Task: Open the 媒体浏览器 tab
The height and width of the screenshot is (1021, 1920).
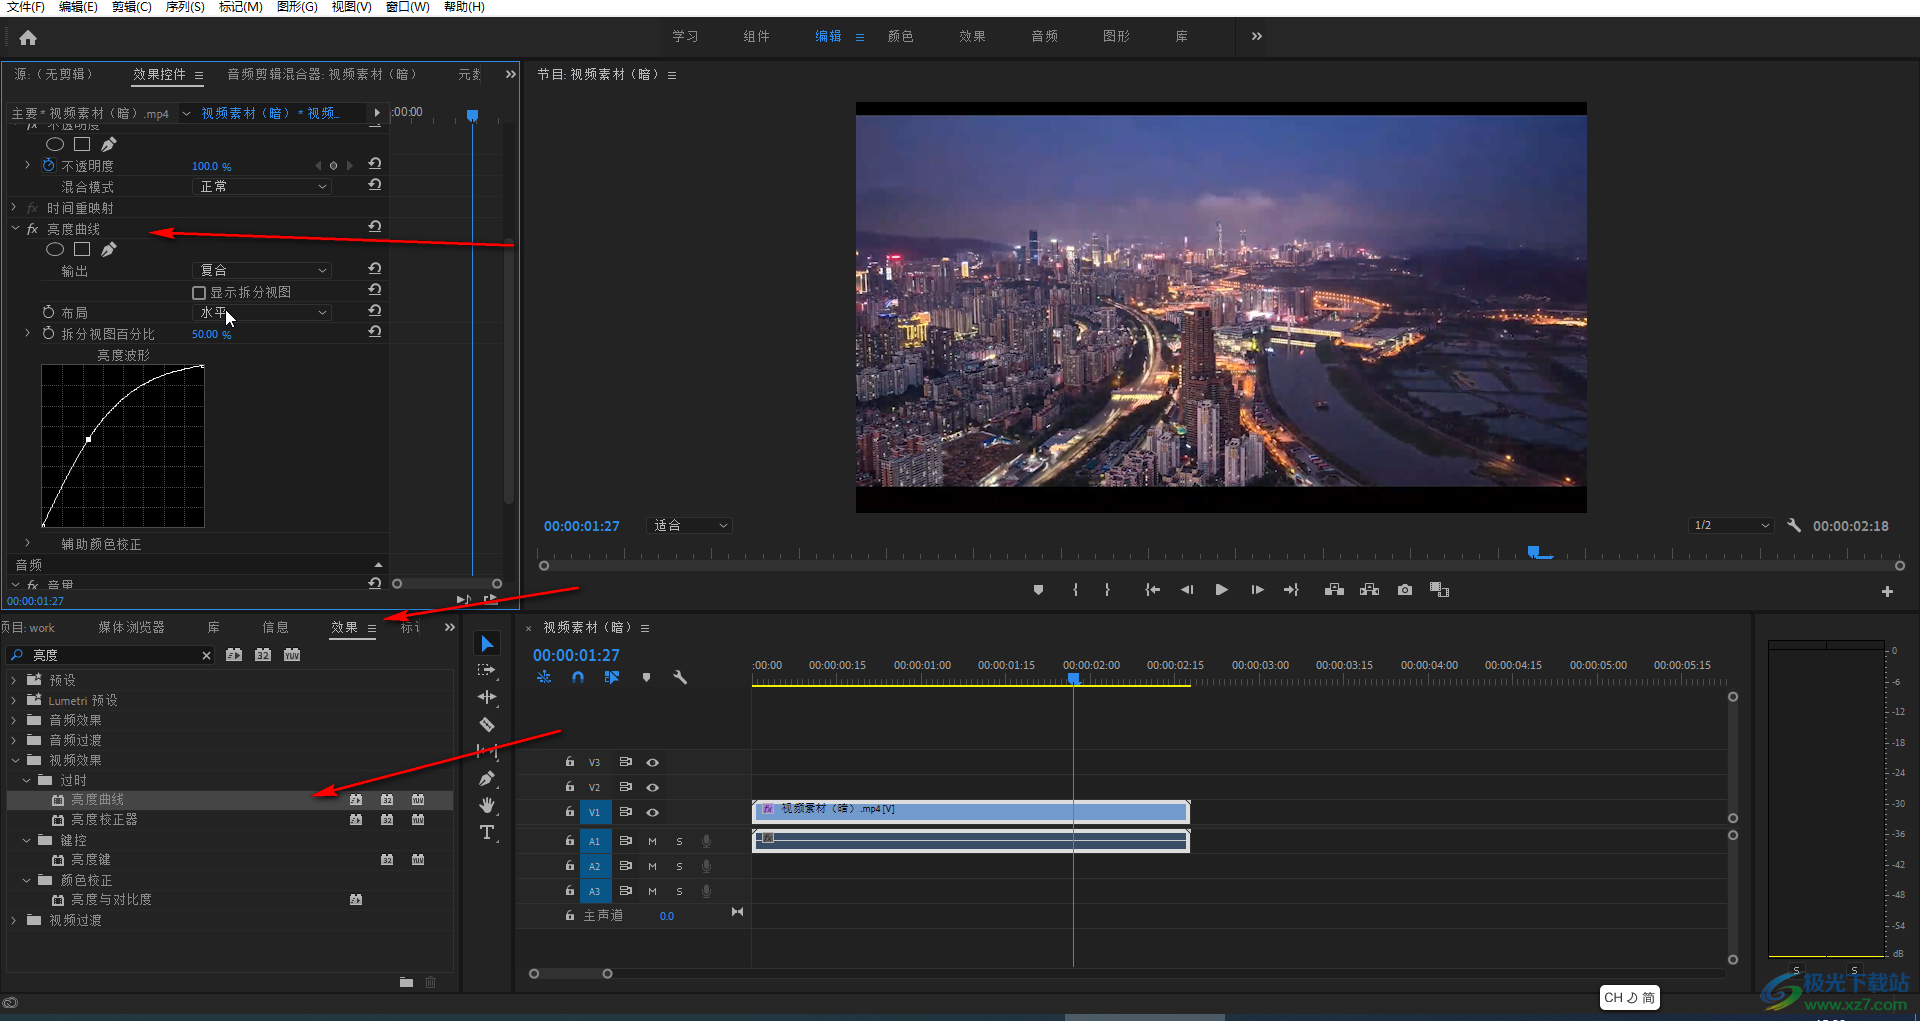Action: click(131, 627)
